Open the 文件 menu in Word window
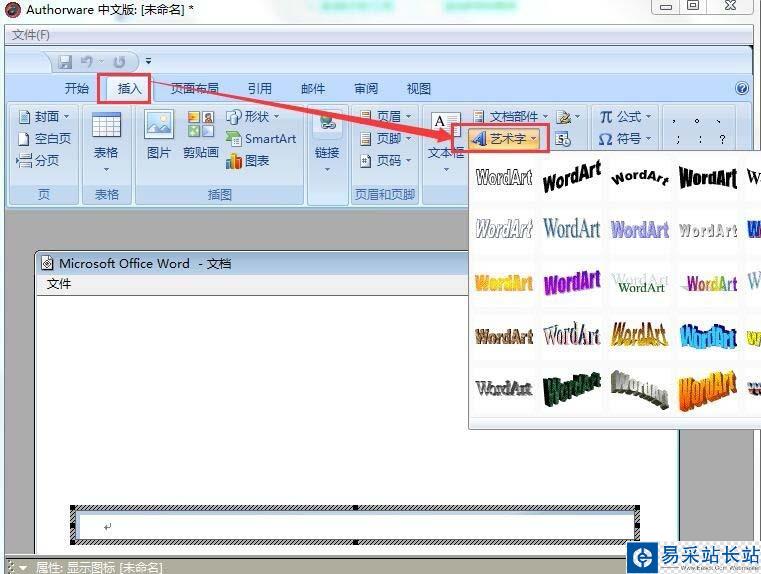 click(59, 284)
